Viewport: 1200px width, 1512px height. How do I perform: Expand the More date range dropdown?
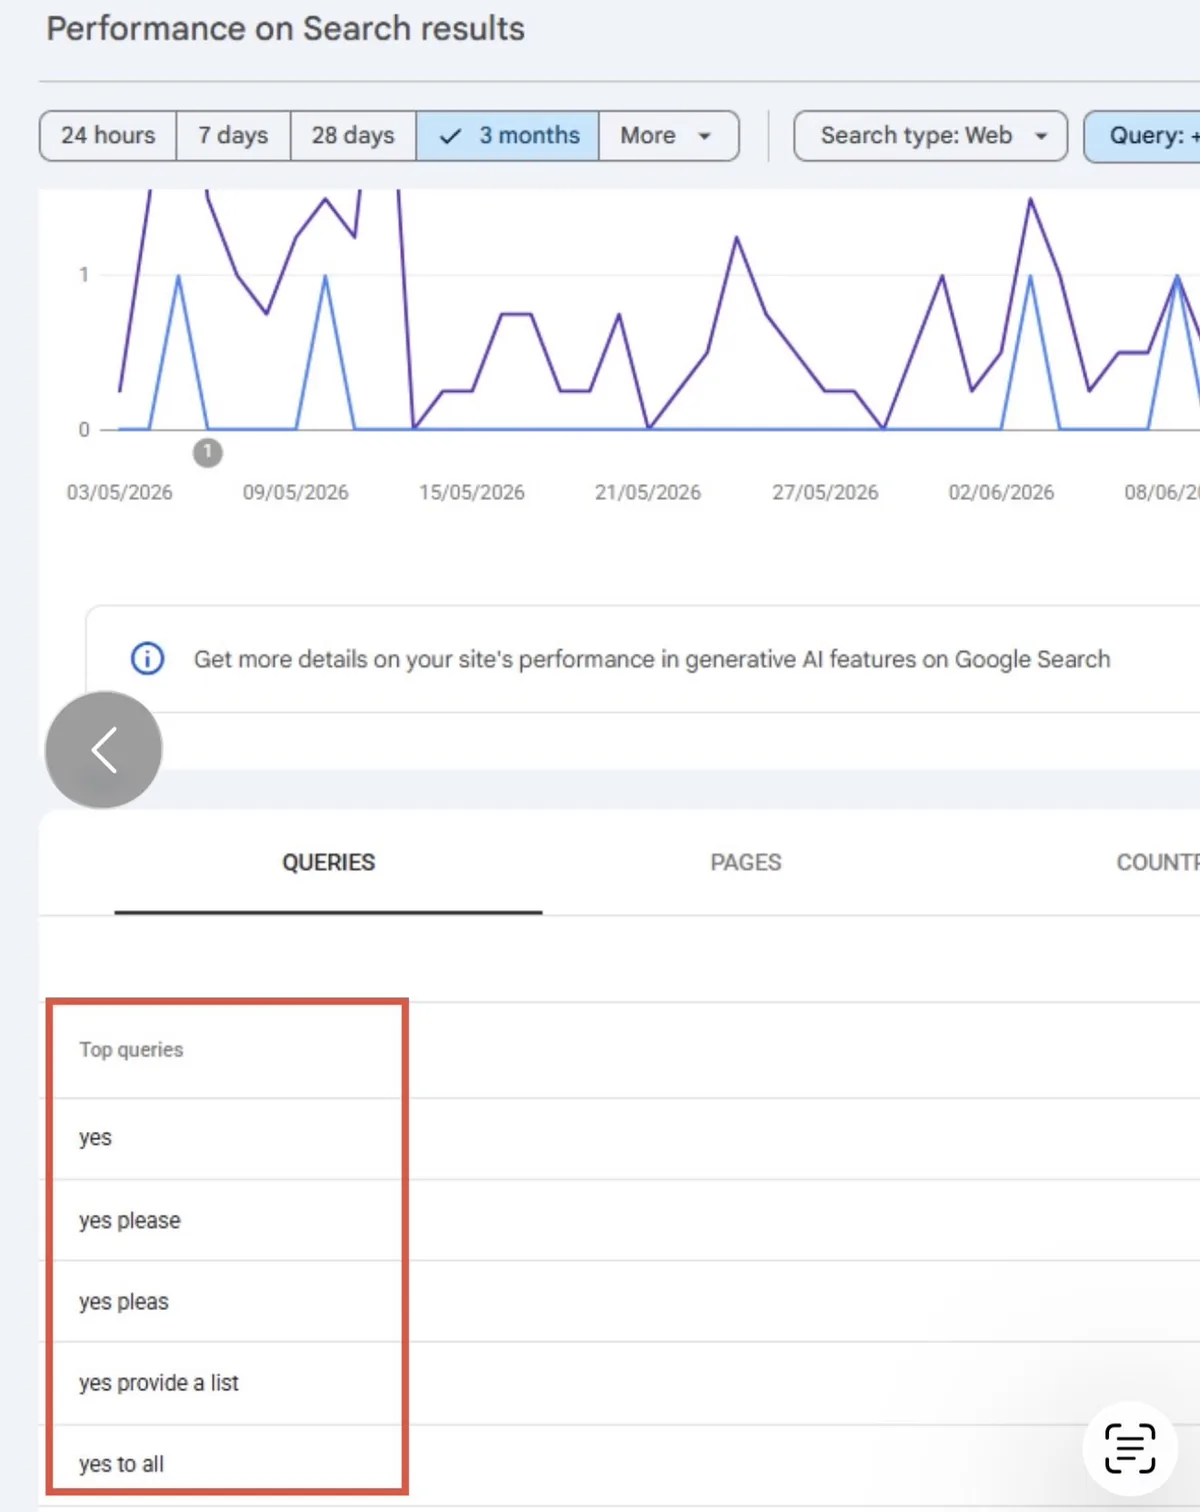(668, 136)
